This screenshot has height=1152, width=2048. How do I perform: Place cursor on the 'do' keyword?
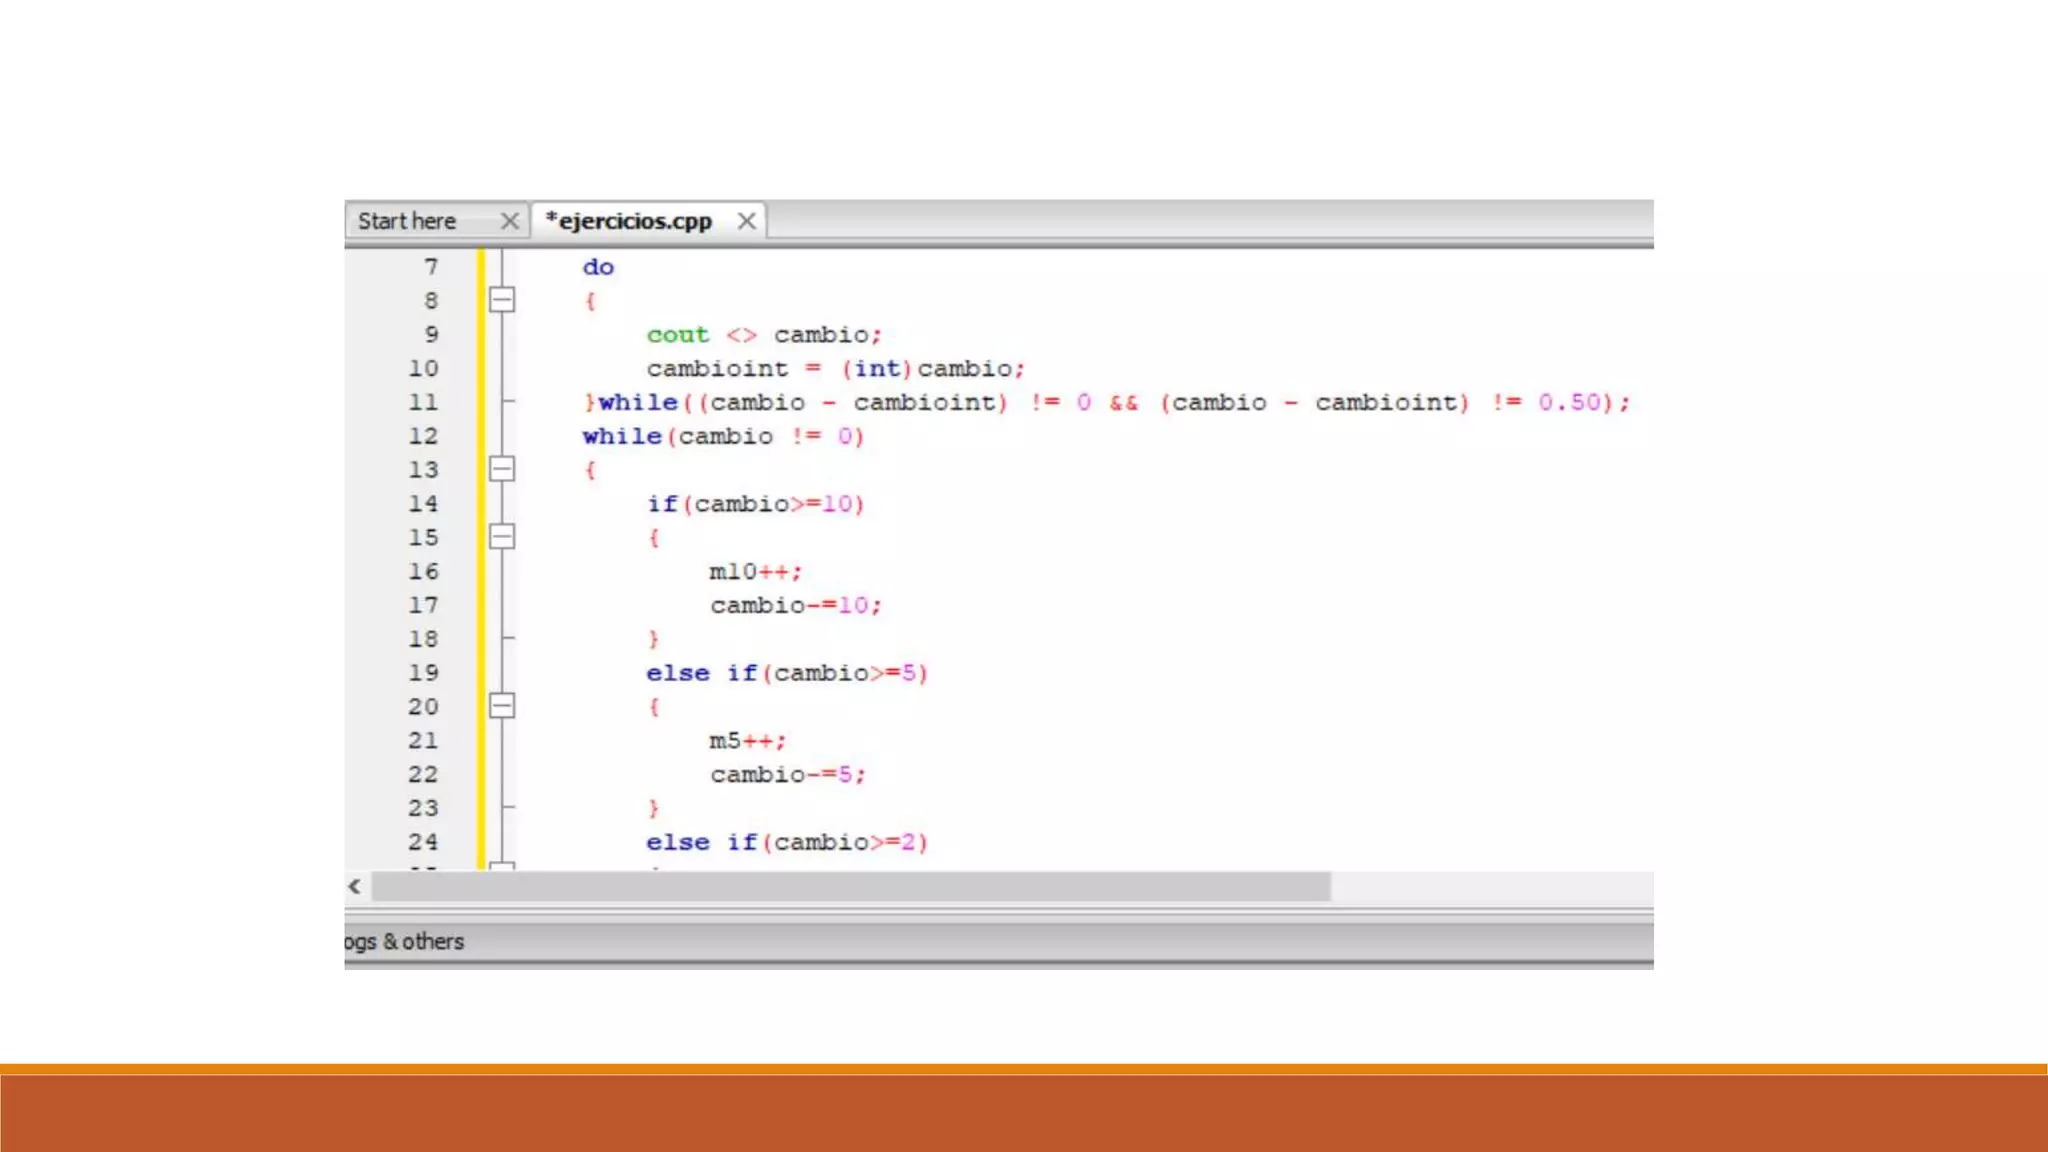coord(598,267)
